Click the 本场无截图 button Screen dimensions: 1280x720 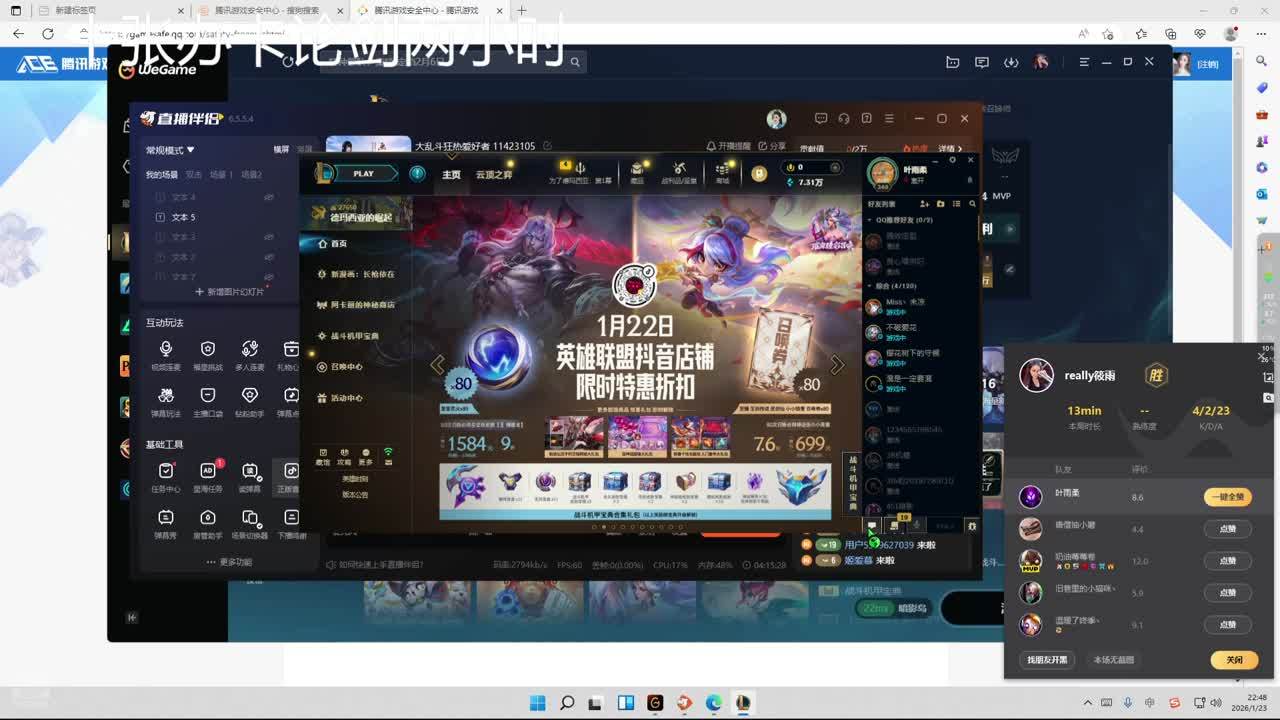click(1114, 660)
